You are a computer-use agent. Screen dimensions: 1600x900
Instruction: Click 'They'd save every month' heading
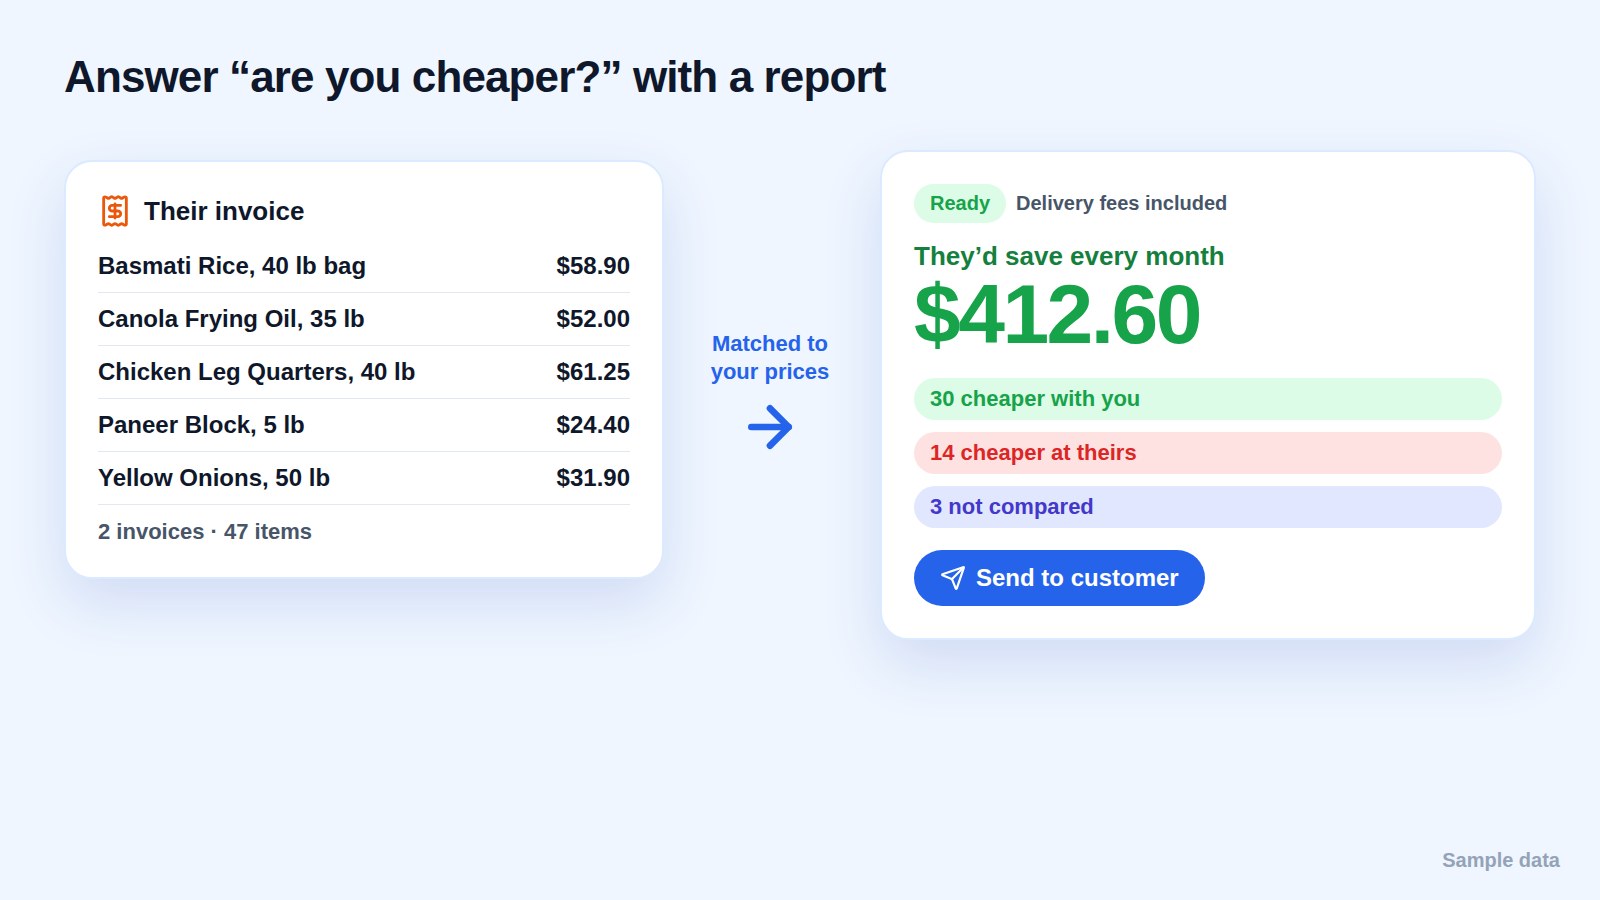coord(1069,256)
